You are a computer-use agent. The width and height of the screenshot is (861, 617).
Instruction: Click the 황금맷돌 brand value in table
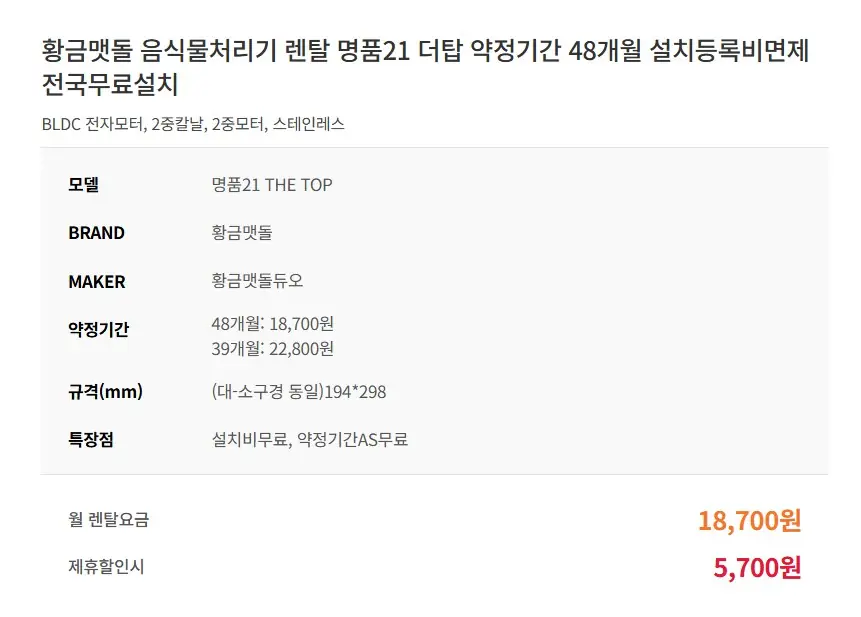[x=242, y=233]
